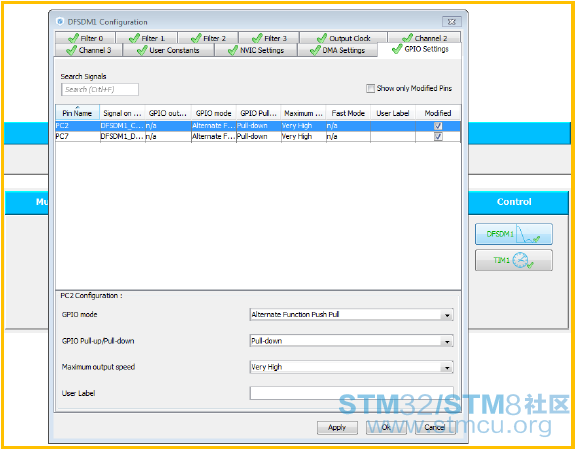
Task: Open the DMA Settings tab
Action: (338, 50)
